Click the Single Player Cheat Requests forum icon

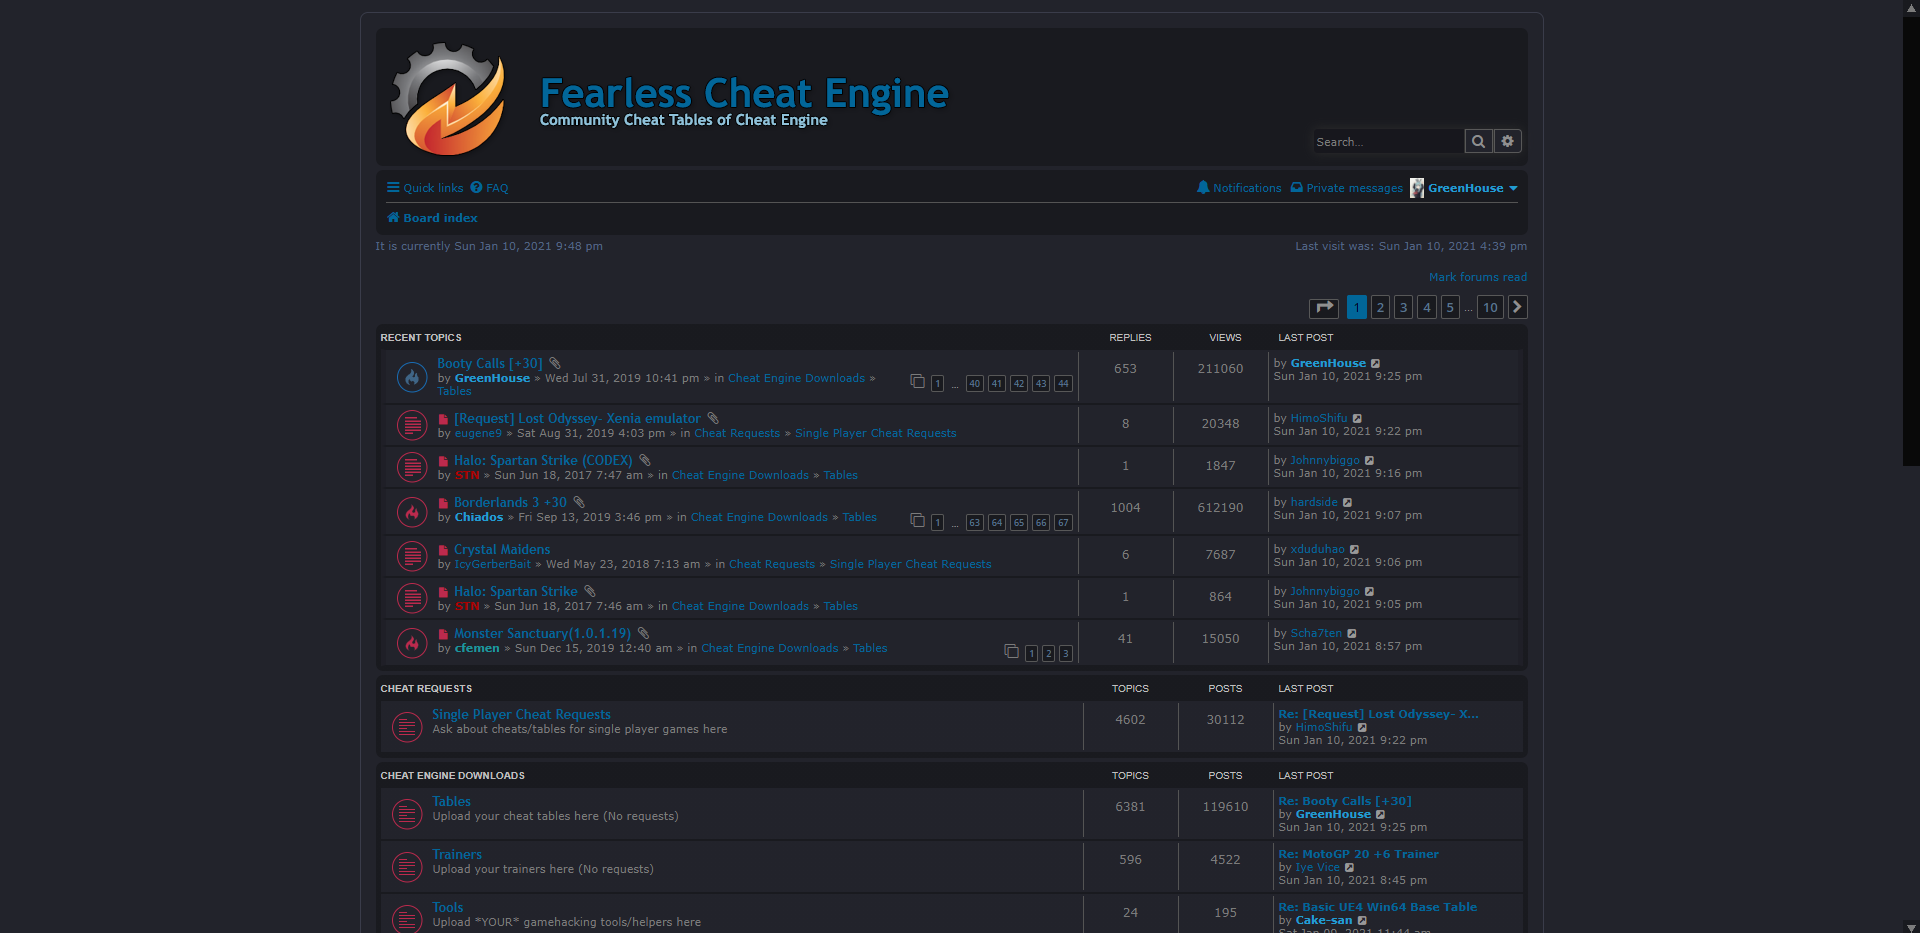[x=406, y=727]
